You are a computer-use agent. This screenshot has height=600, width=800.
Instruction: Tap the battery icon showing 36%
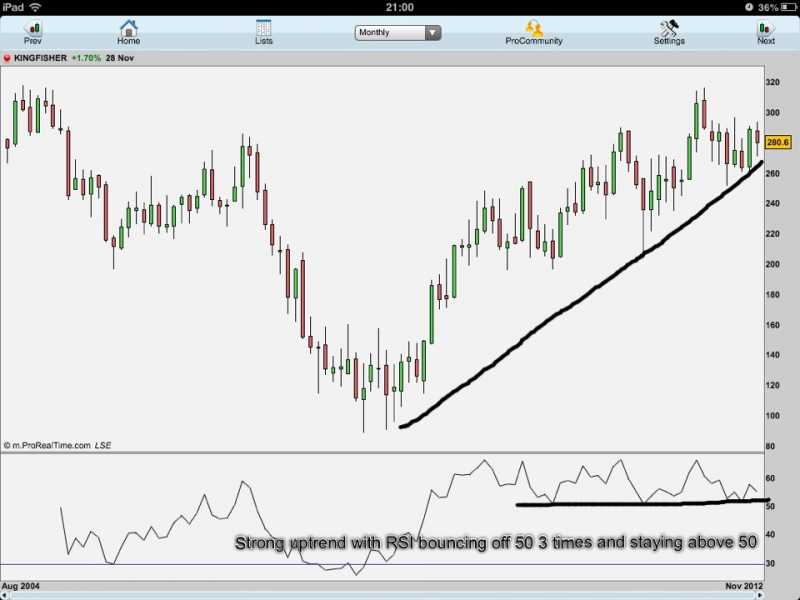point(785,7)
